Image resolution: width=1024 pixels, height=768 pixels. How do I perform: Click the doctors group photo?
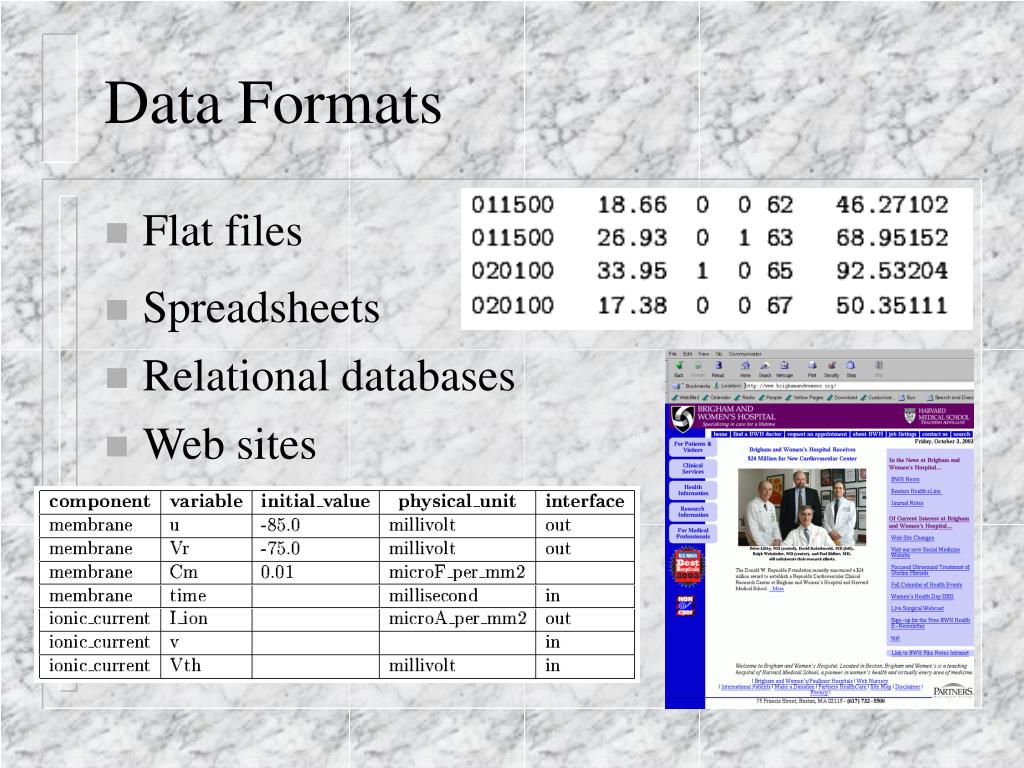click(802, 507)
